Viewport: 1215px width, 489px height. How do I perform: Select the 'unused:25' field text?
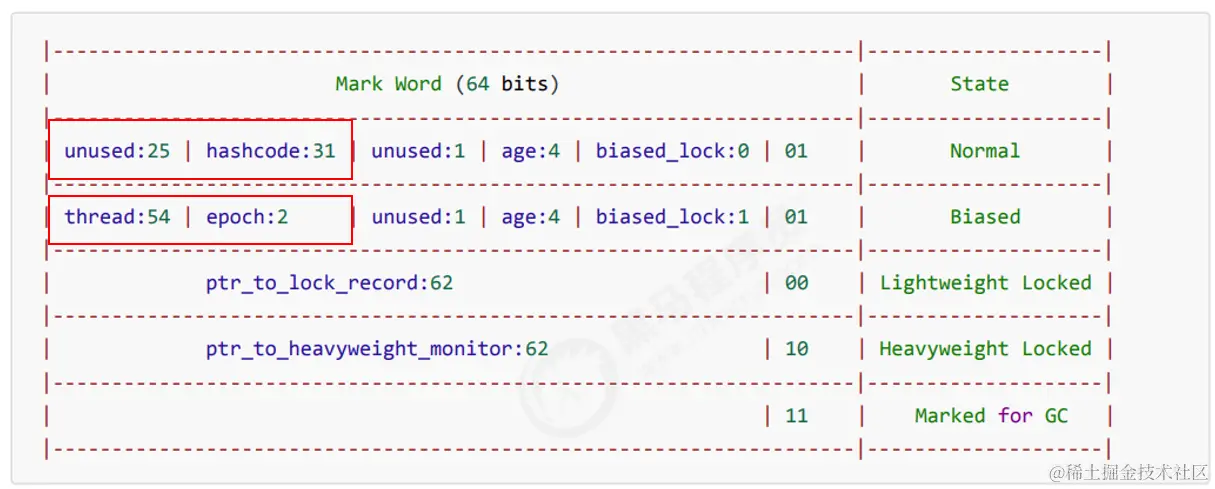[117, 151]
